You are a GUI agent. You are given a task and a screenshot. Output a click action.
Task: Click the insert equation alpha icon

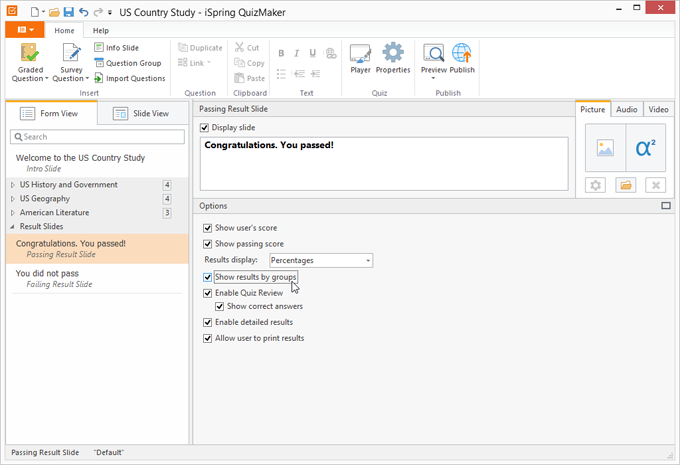click(646, 148)
